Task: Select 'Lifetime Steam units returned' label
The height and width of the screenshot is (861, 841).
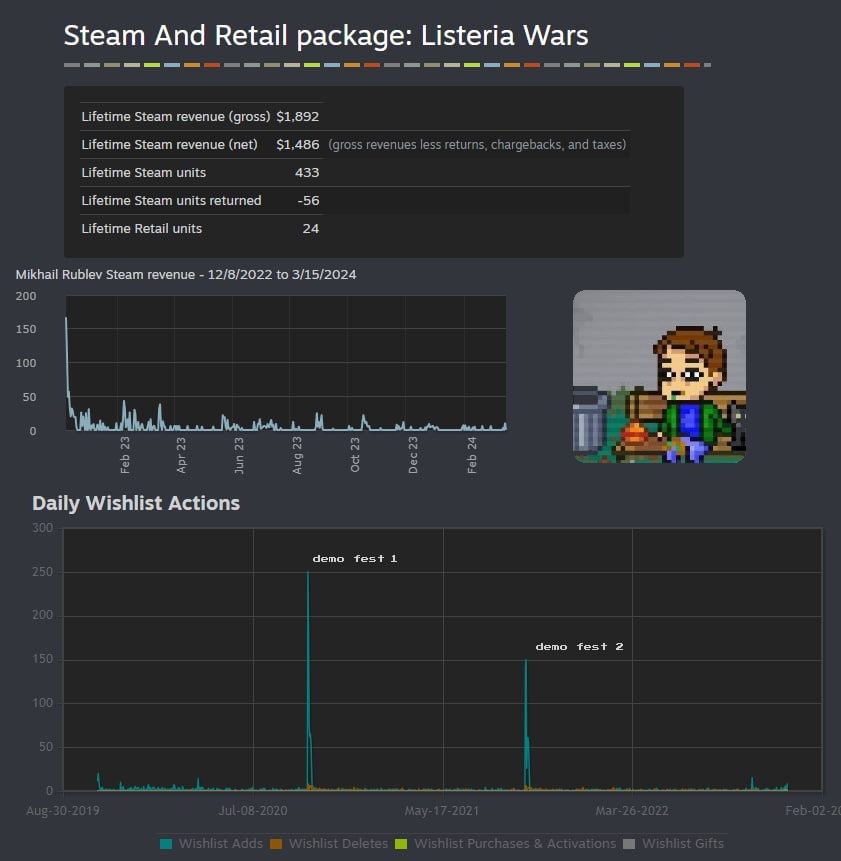Action: tap(171, 200)
